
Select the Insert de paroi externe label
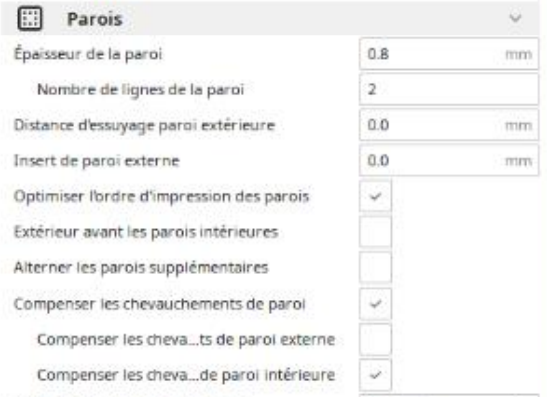click(x=97, y=161)
